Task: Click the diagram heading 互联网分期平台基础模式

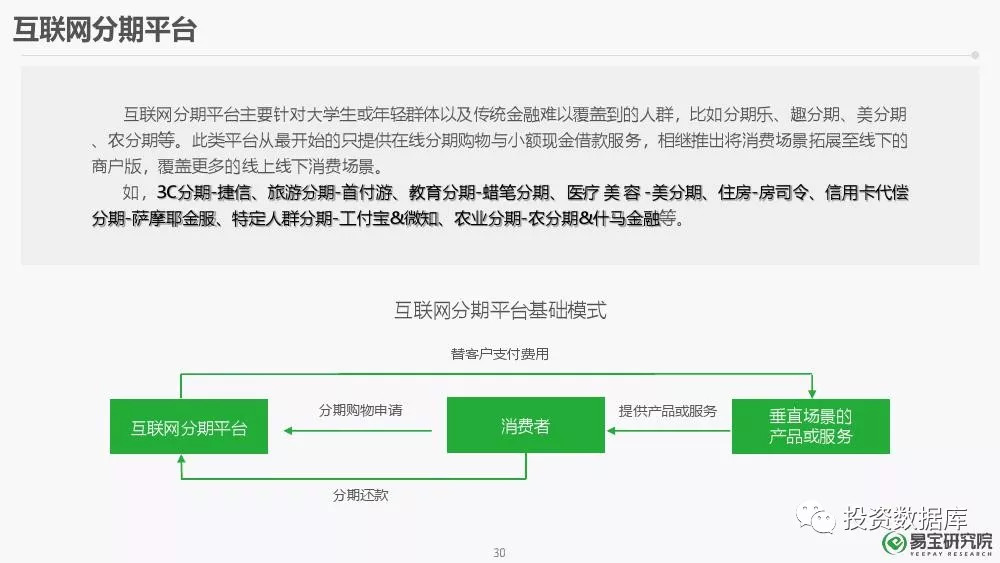Action: 500,311
